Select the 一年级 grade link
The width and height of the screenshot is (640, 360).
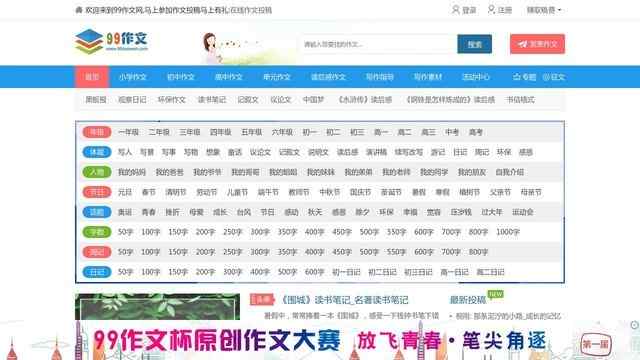click(x=128, y=132)
